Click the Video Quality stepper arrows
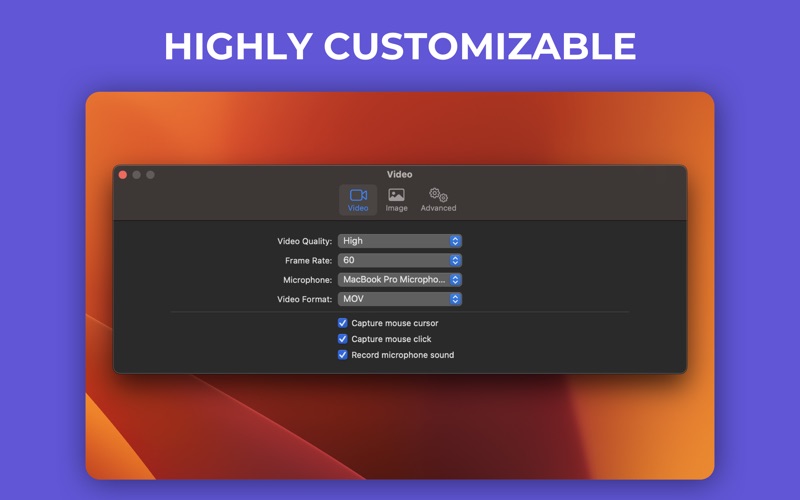800x500 pixels. pyautogui.click(x=455, y=241)
